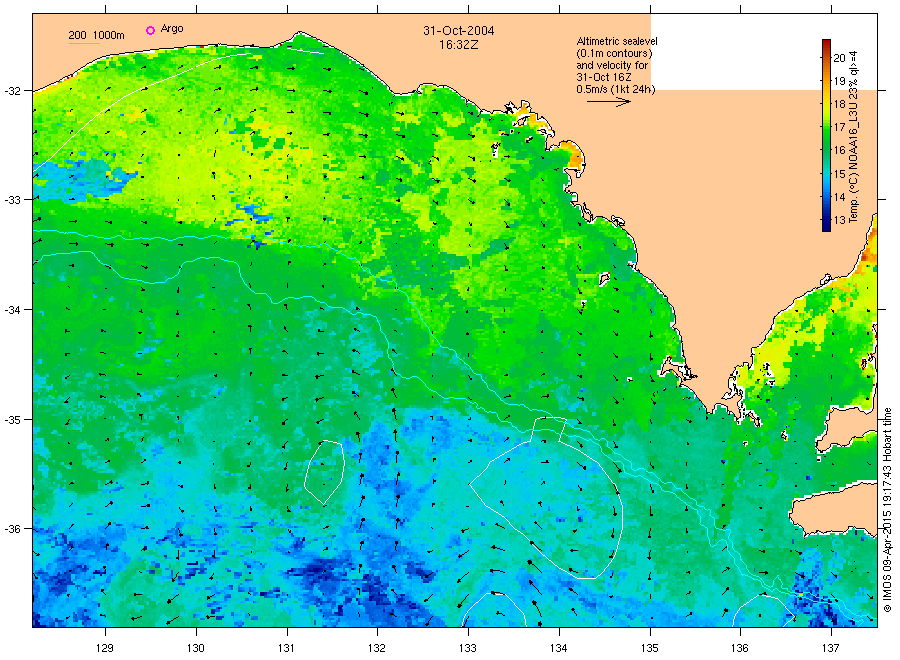
Task: Click the 131 longitude axis label
Action: tap(286, 648)
